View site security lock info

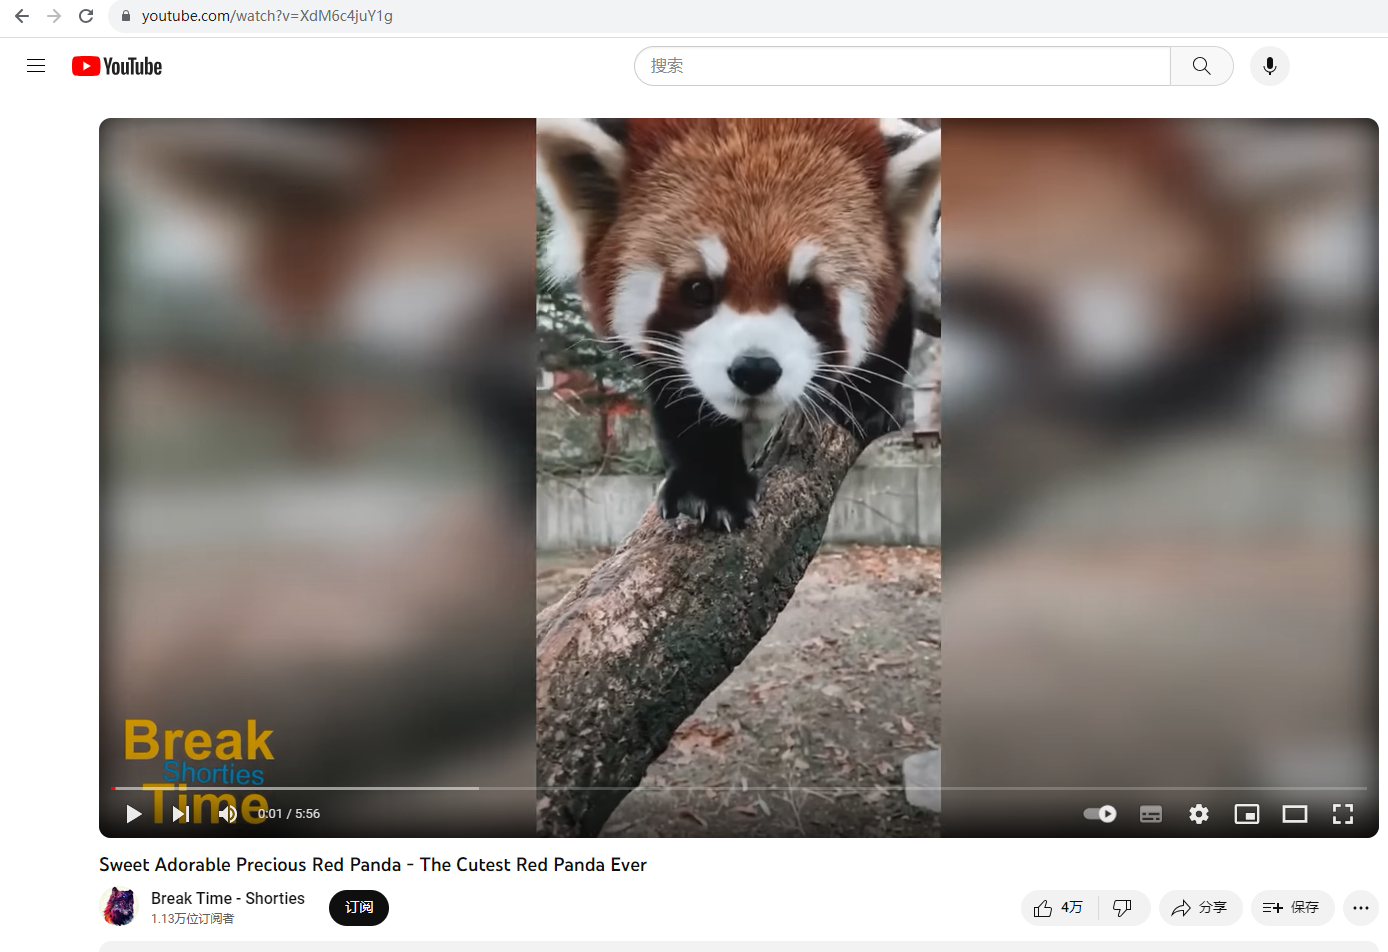(x=126, y=16)
